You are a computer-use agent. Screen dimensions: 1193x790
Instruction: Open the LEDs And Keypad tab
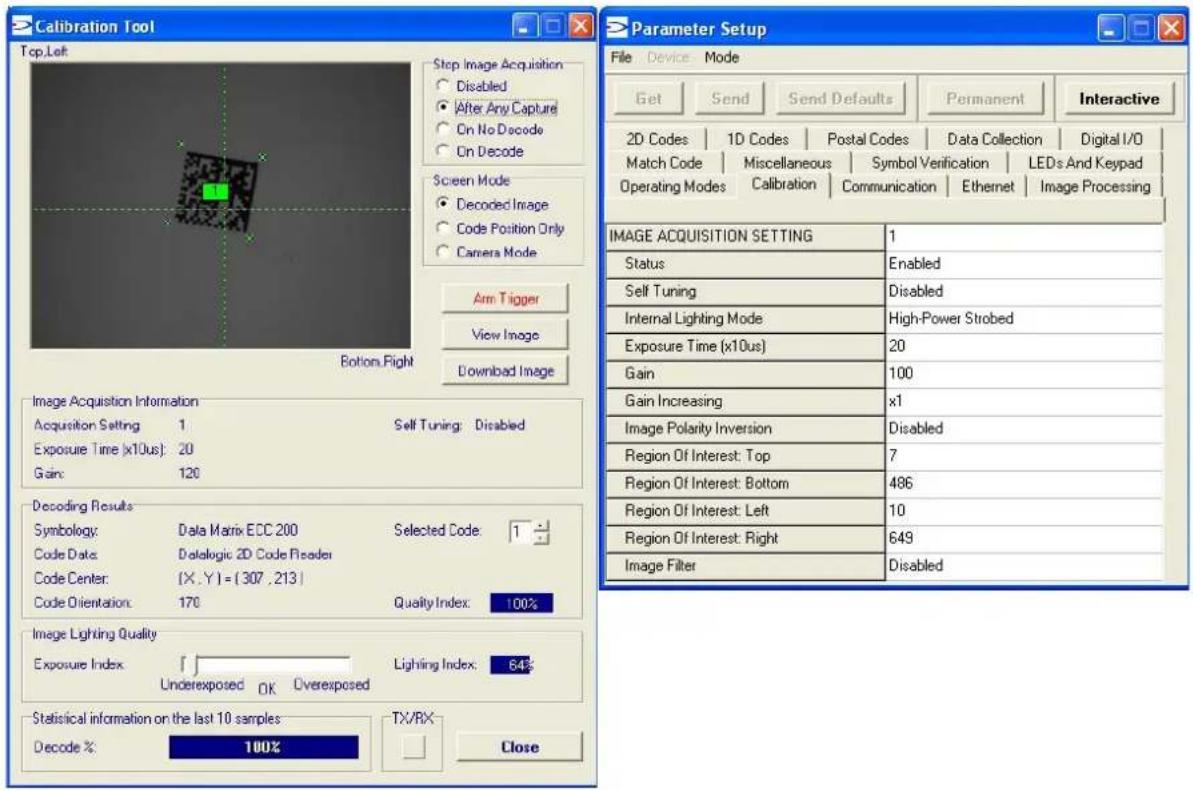pos(1085,163)
